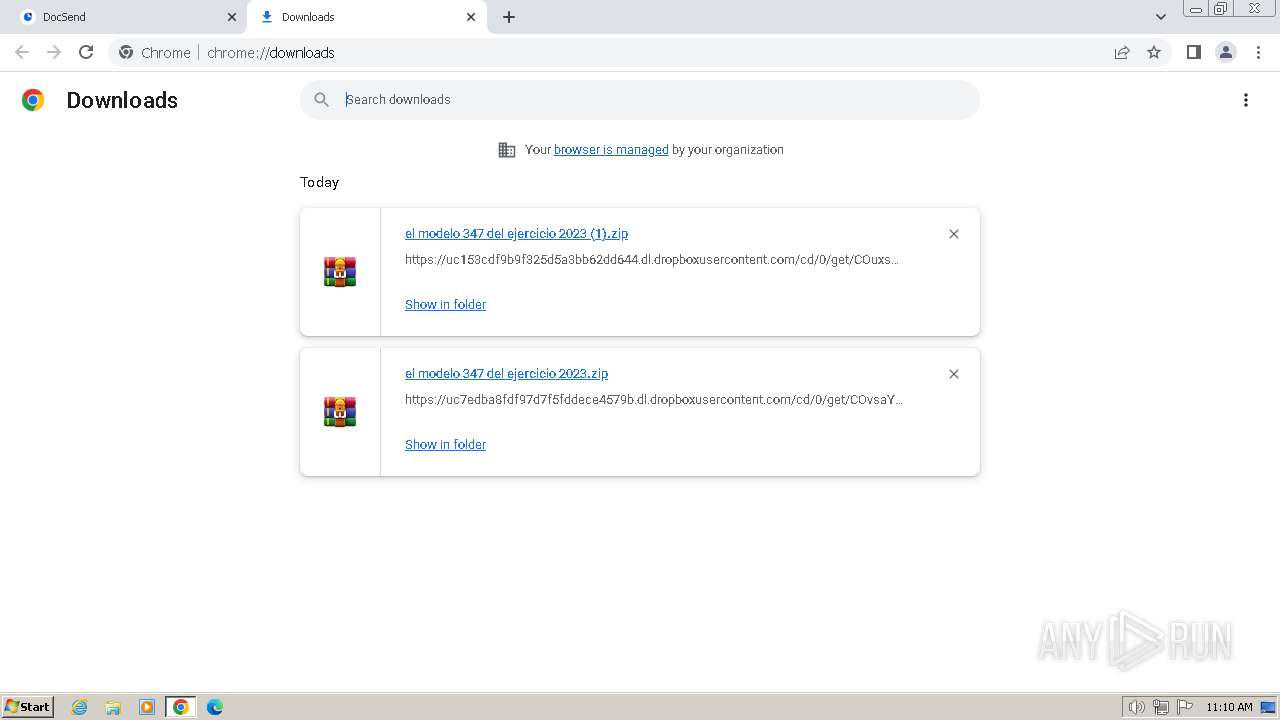1280x720 pixels.
Task: Toggle the side panel icon
Action: click(1193, 52)
